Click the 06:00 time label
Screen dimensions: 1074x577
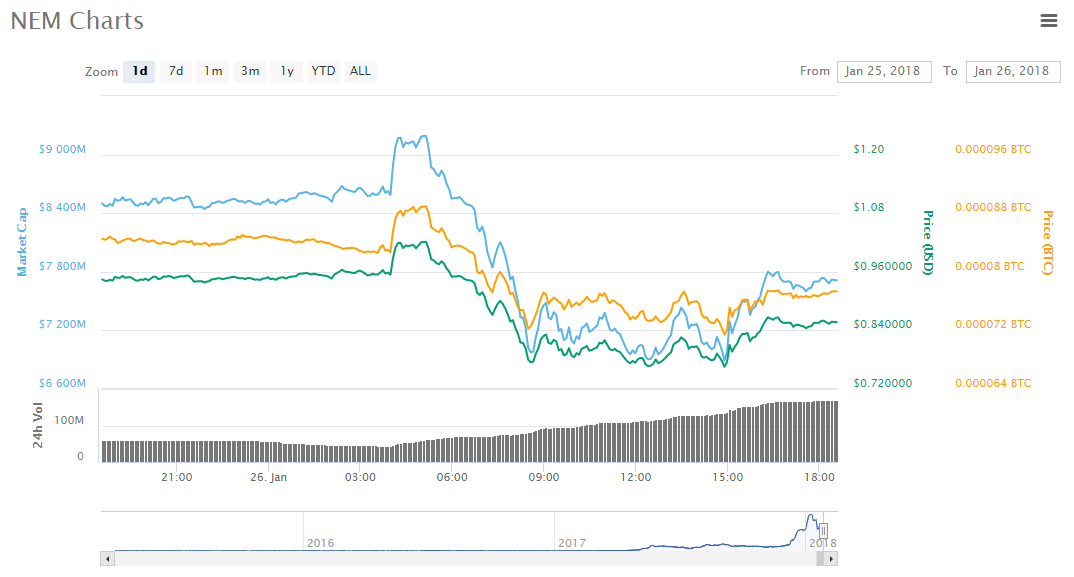[452, 478]
